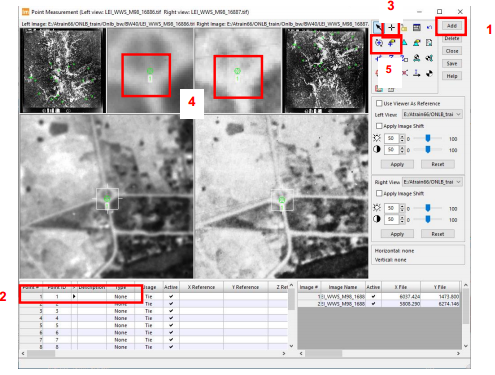Click the X Reference column header
The image size is (495, 375).
click(201, 287)
